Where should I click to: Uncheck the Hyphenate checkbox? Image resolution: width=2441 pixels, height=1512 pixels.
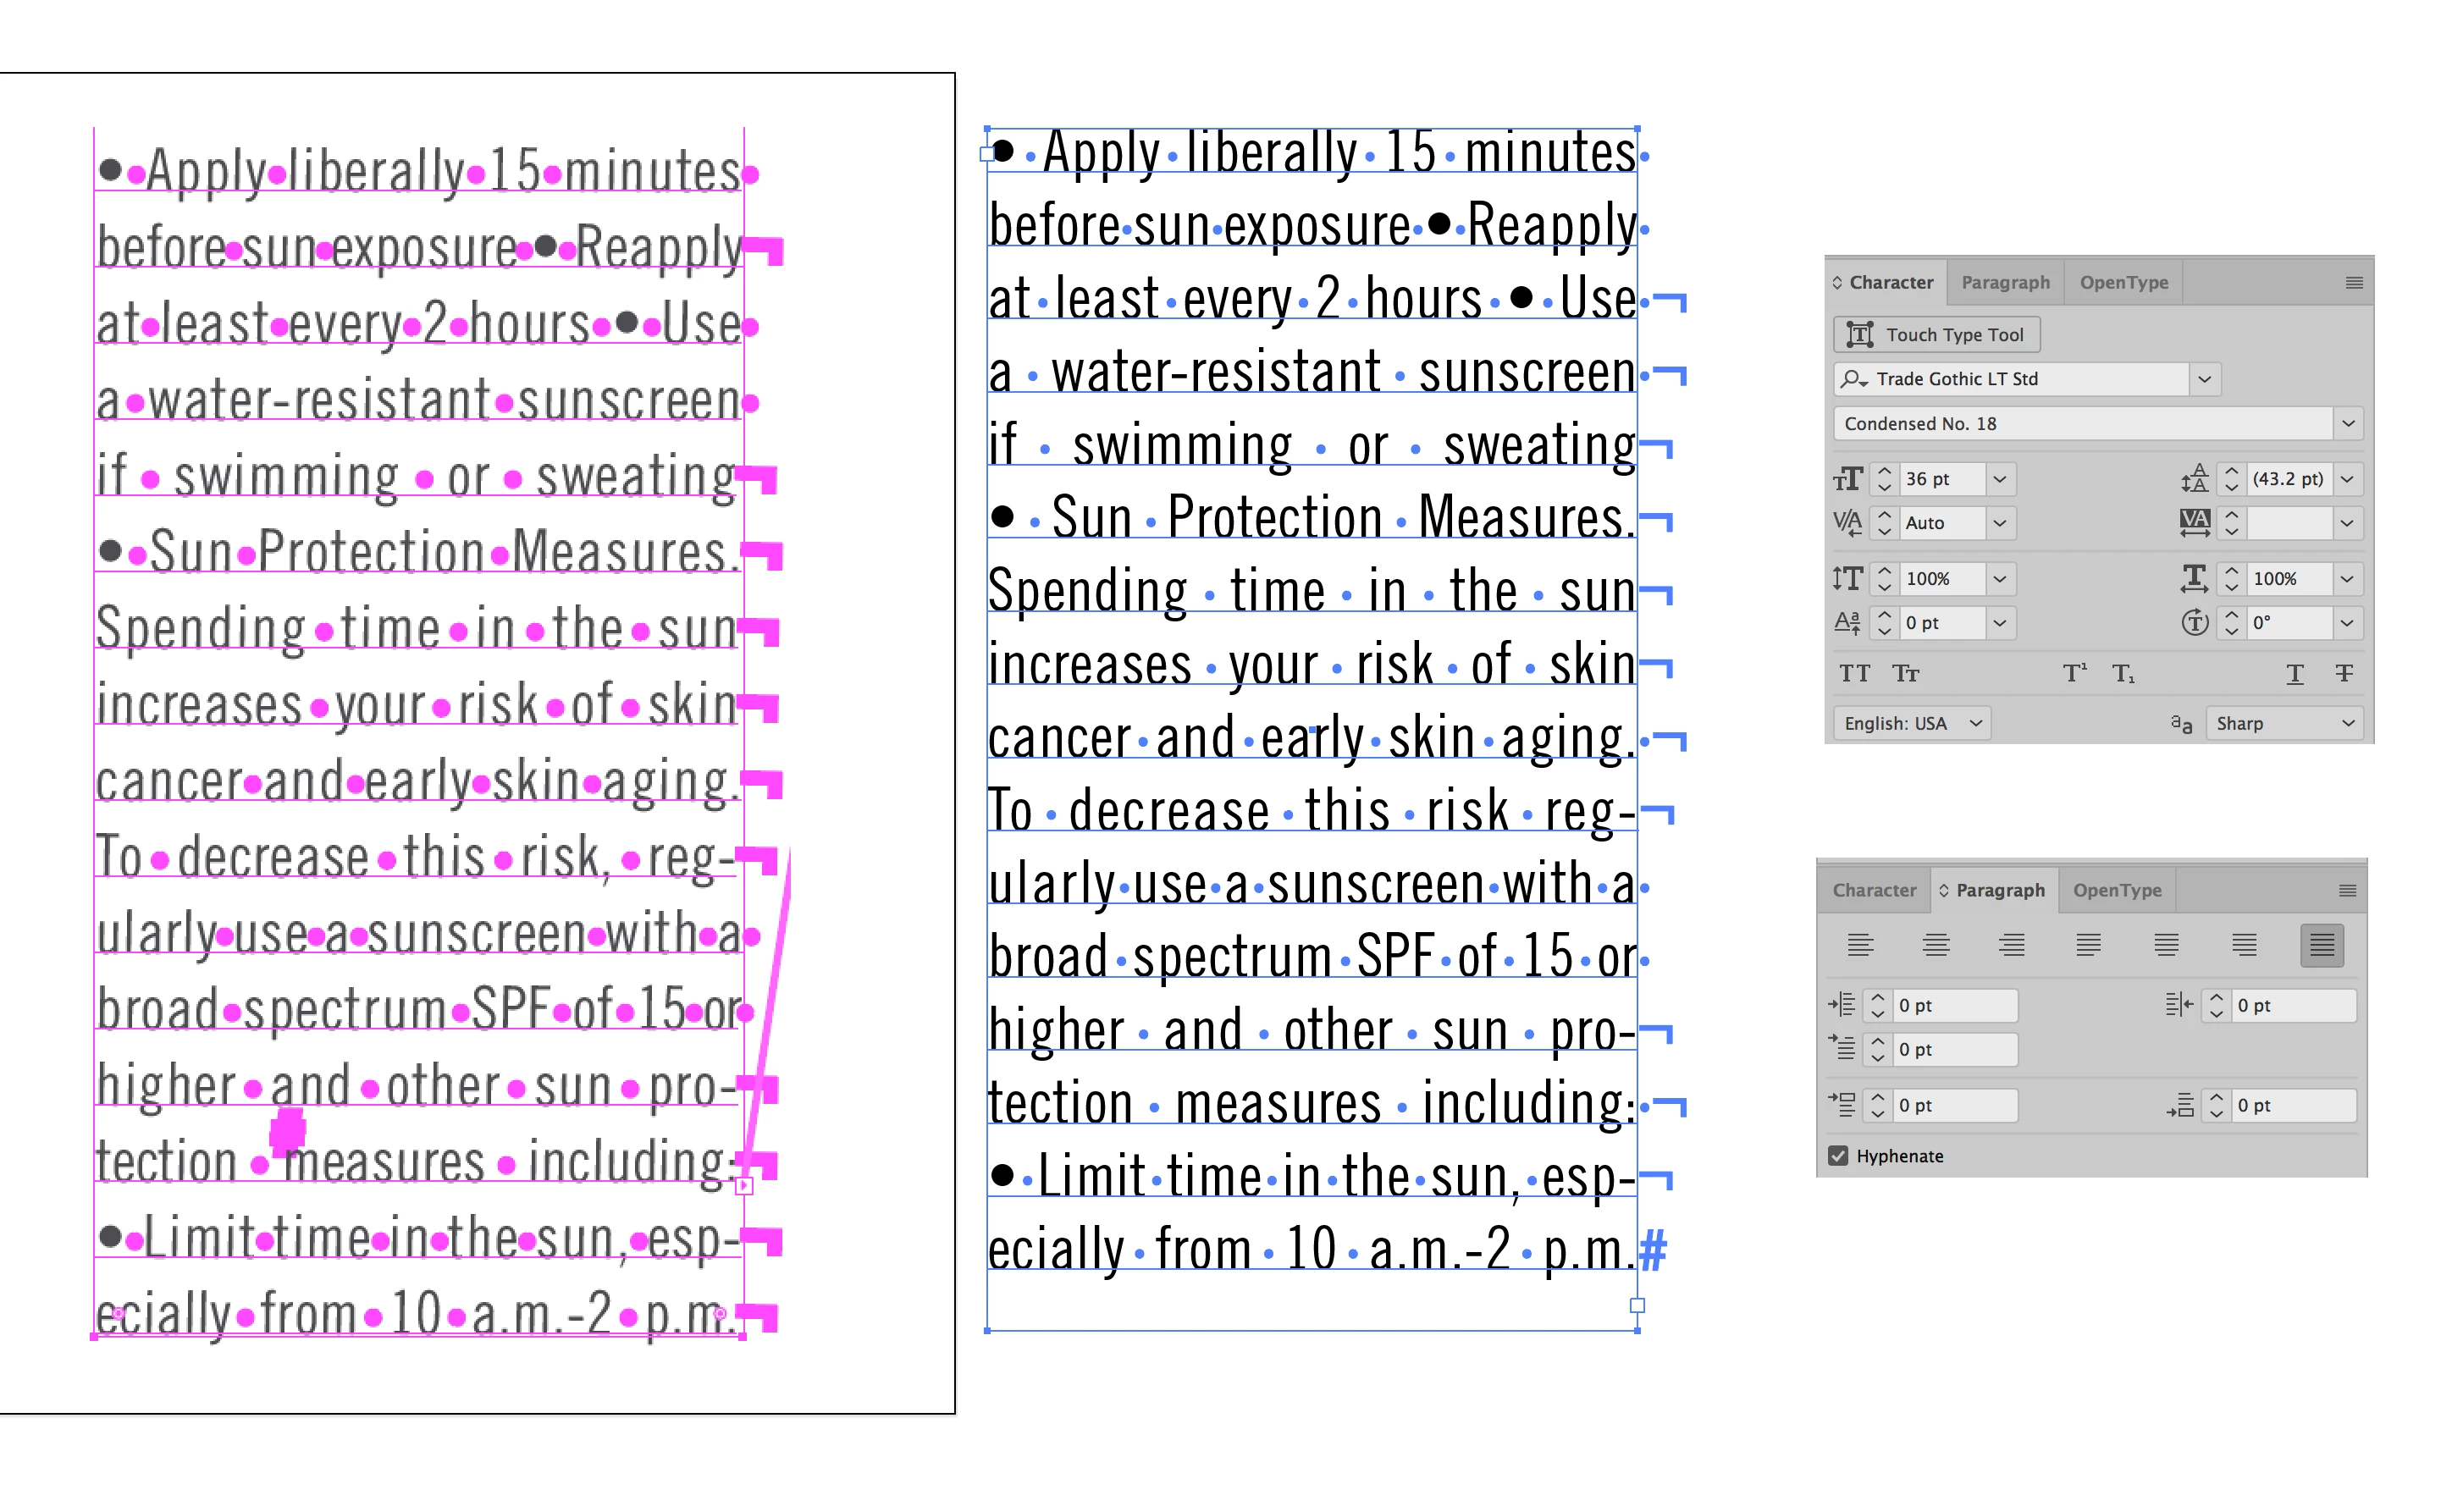coord(1838,1155)
